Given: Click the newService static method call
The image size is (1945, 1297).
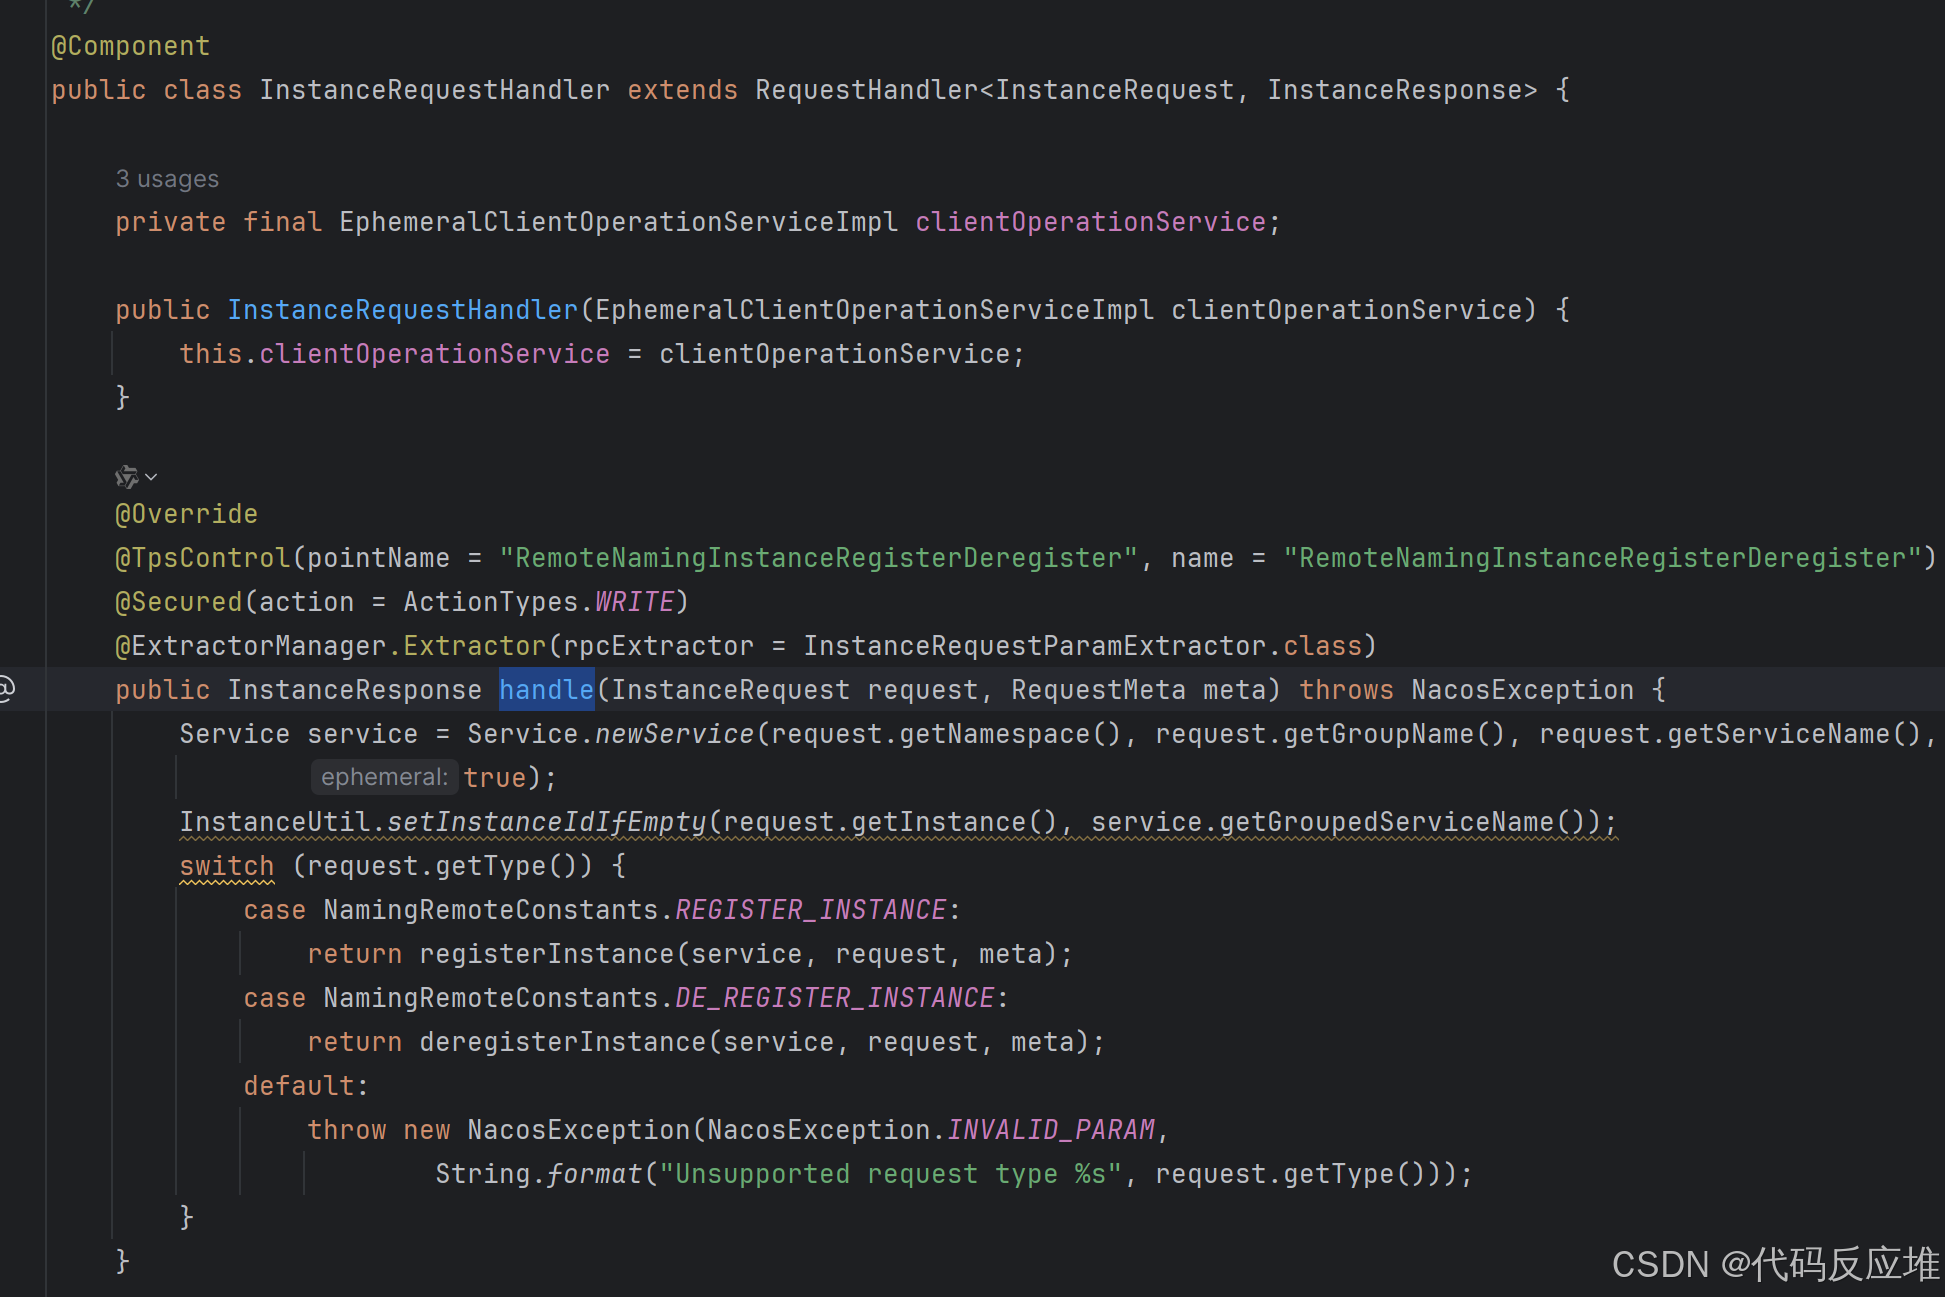Looking at the screenshot, I should pyautogui.click(x=674, y=734).
